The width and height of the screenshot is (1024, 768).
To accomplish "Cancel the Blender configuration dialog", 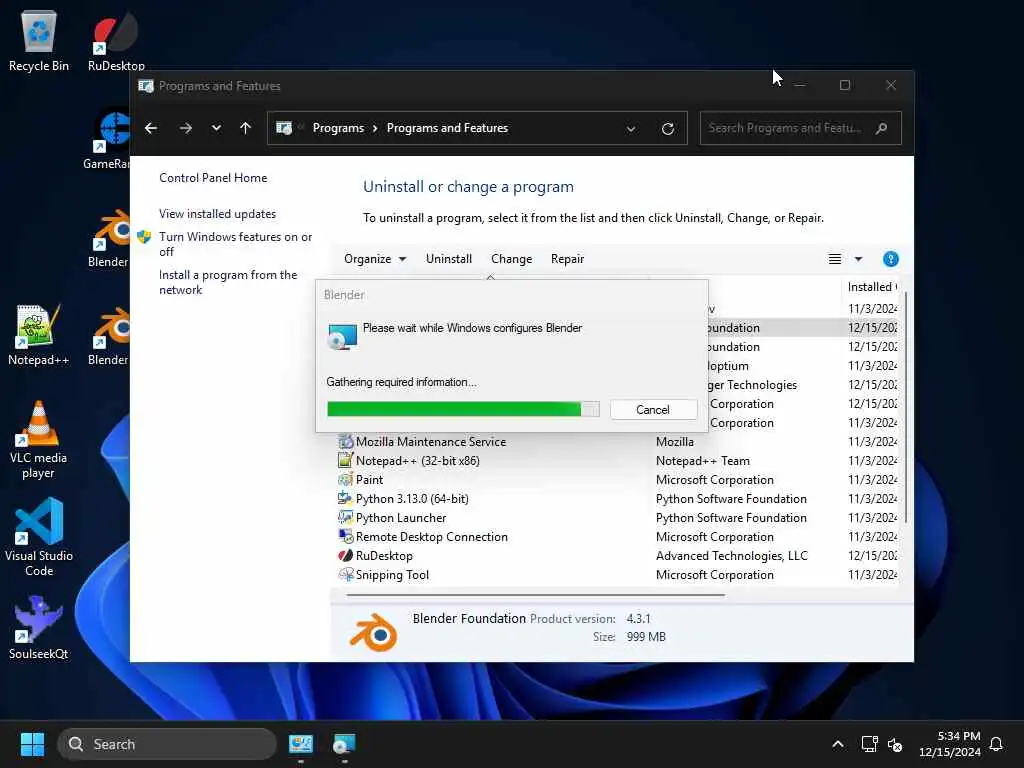I will (x=653, y=409).
